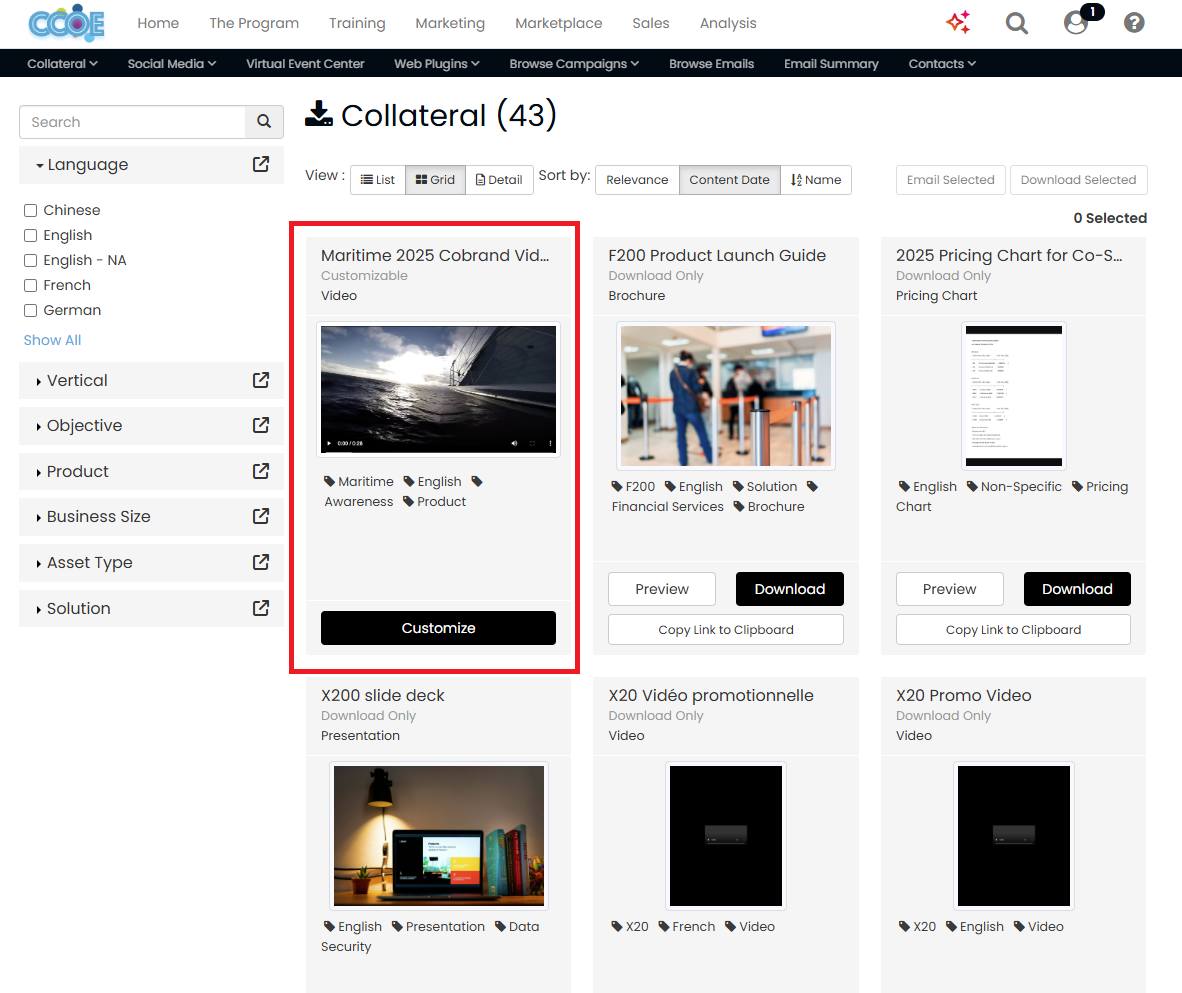Pop out the Product filter

pos(261,471)
